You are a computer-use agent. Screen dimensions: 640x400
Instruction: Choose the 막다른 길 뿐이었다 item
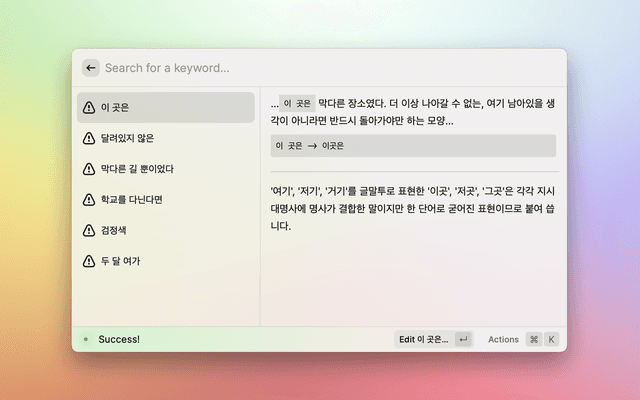click(165, 169)
